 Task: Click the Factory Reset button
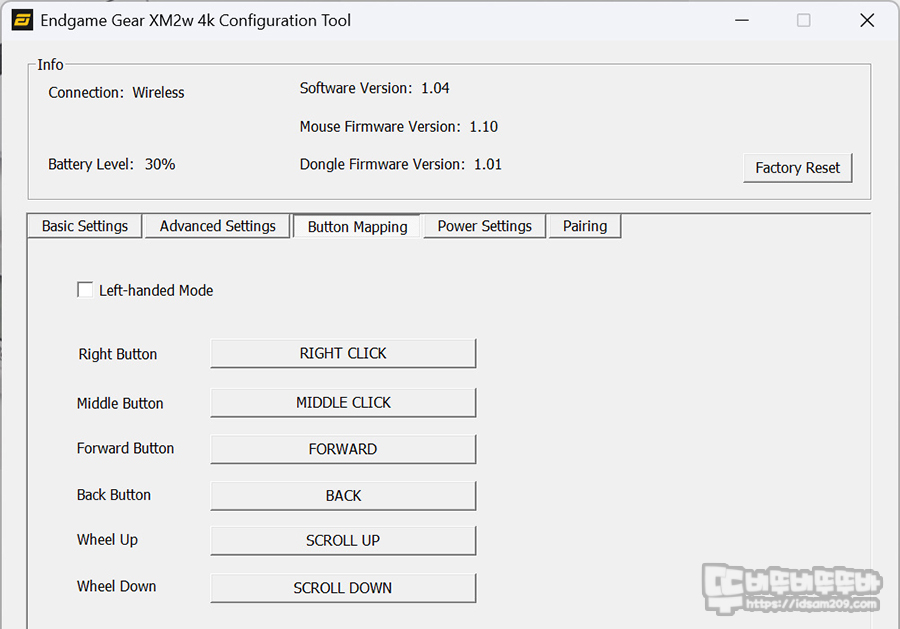point(797,168)
